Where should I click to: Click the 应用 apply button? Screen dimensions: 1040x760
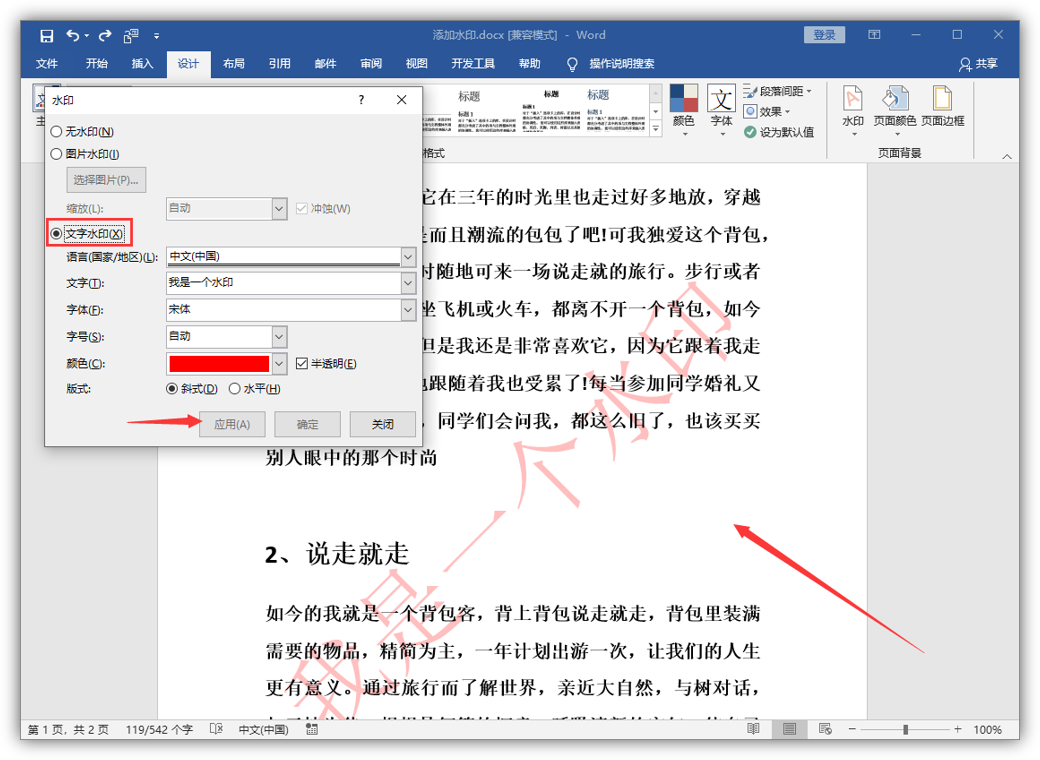pyautogui.click(x=232, y=424)
